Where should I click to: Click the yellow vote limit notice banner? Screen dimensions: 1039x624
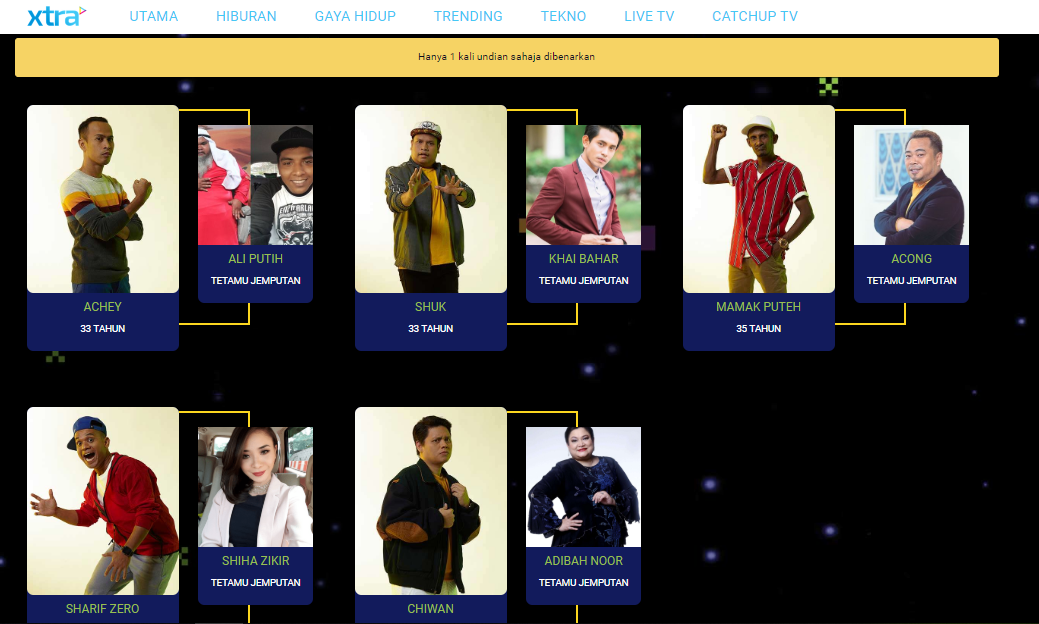[x=507, y=57]
